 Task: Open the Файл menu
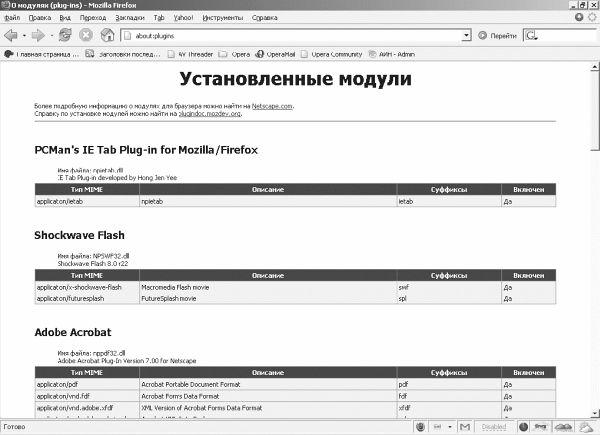(x=12, y=18)
